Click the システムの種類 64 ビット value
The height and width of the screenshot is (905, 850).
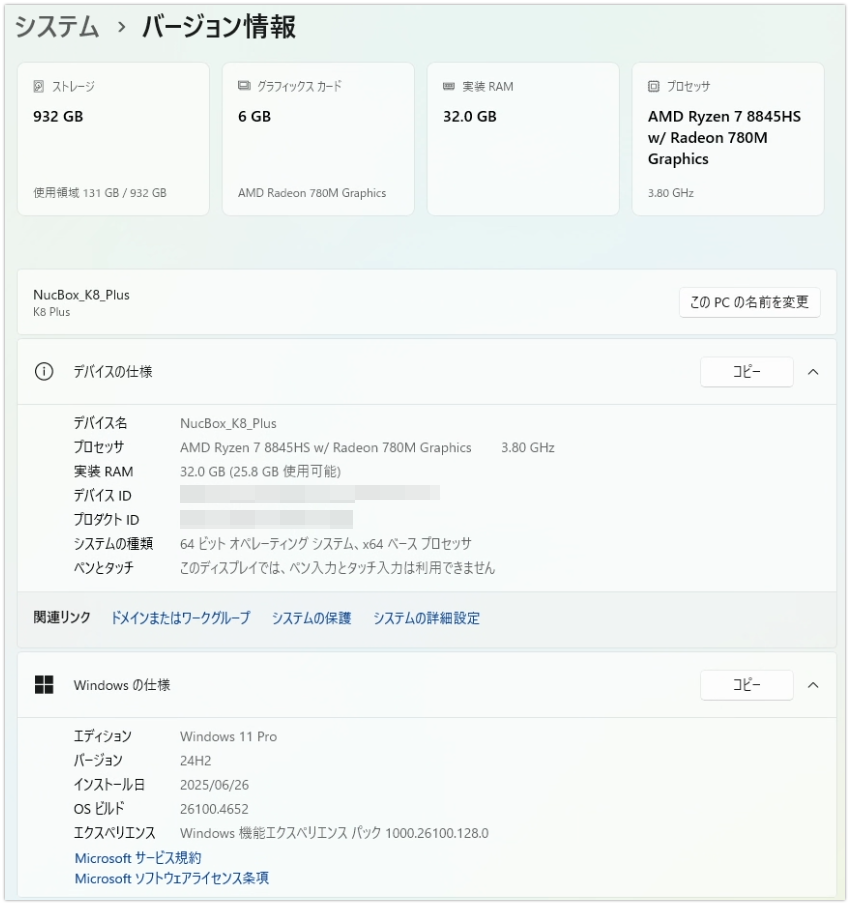325,544
